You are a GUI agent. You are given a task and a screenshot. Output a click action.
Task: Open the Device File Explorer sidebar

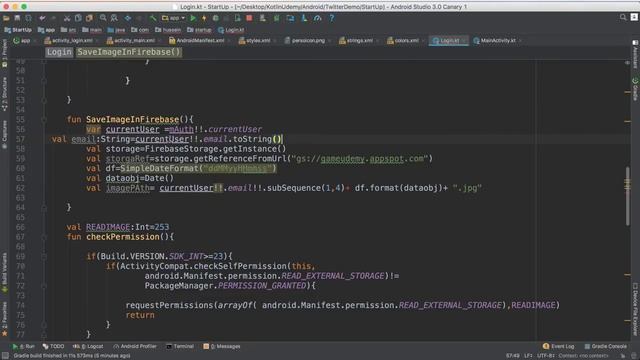[x=635, y=309]
